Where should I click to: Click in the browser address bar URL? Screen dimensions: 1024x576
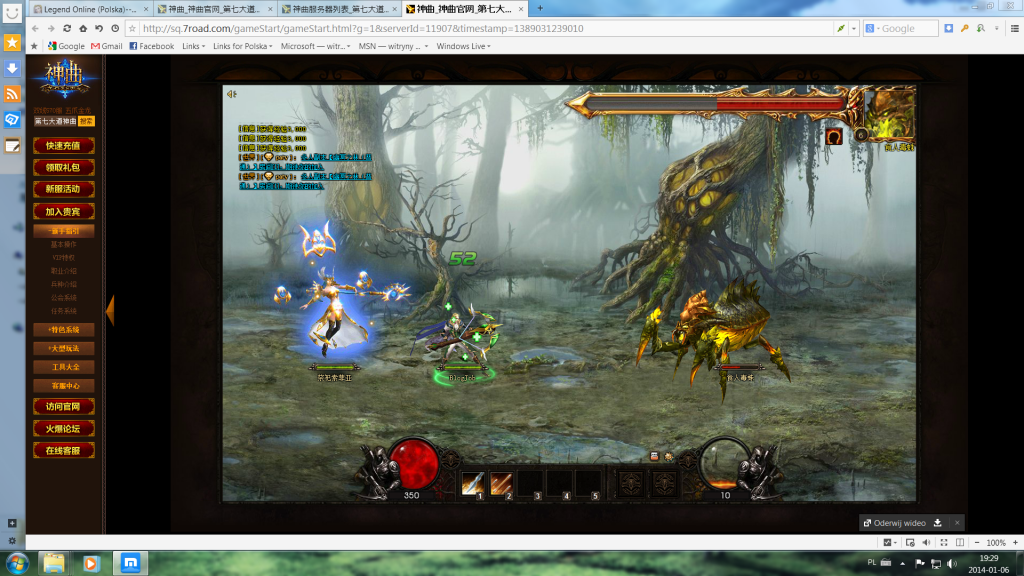pos(363,29)
